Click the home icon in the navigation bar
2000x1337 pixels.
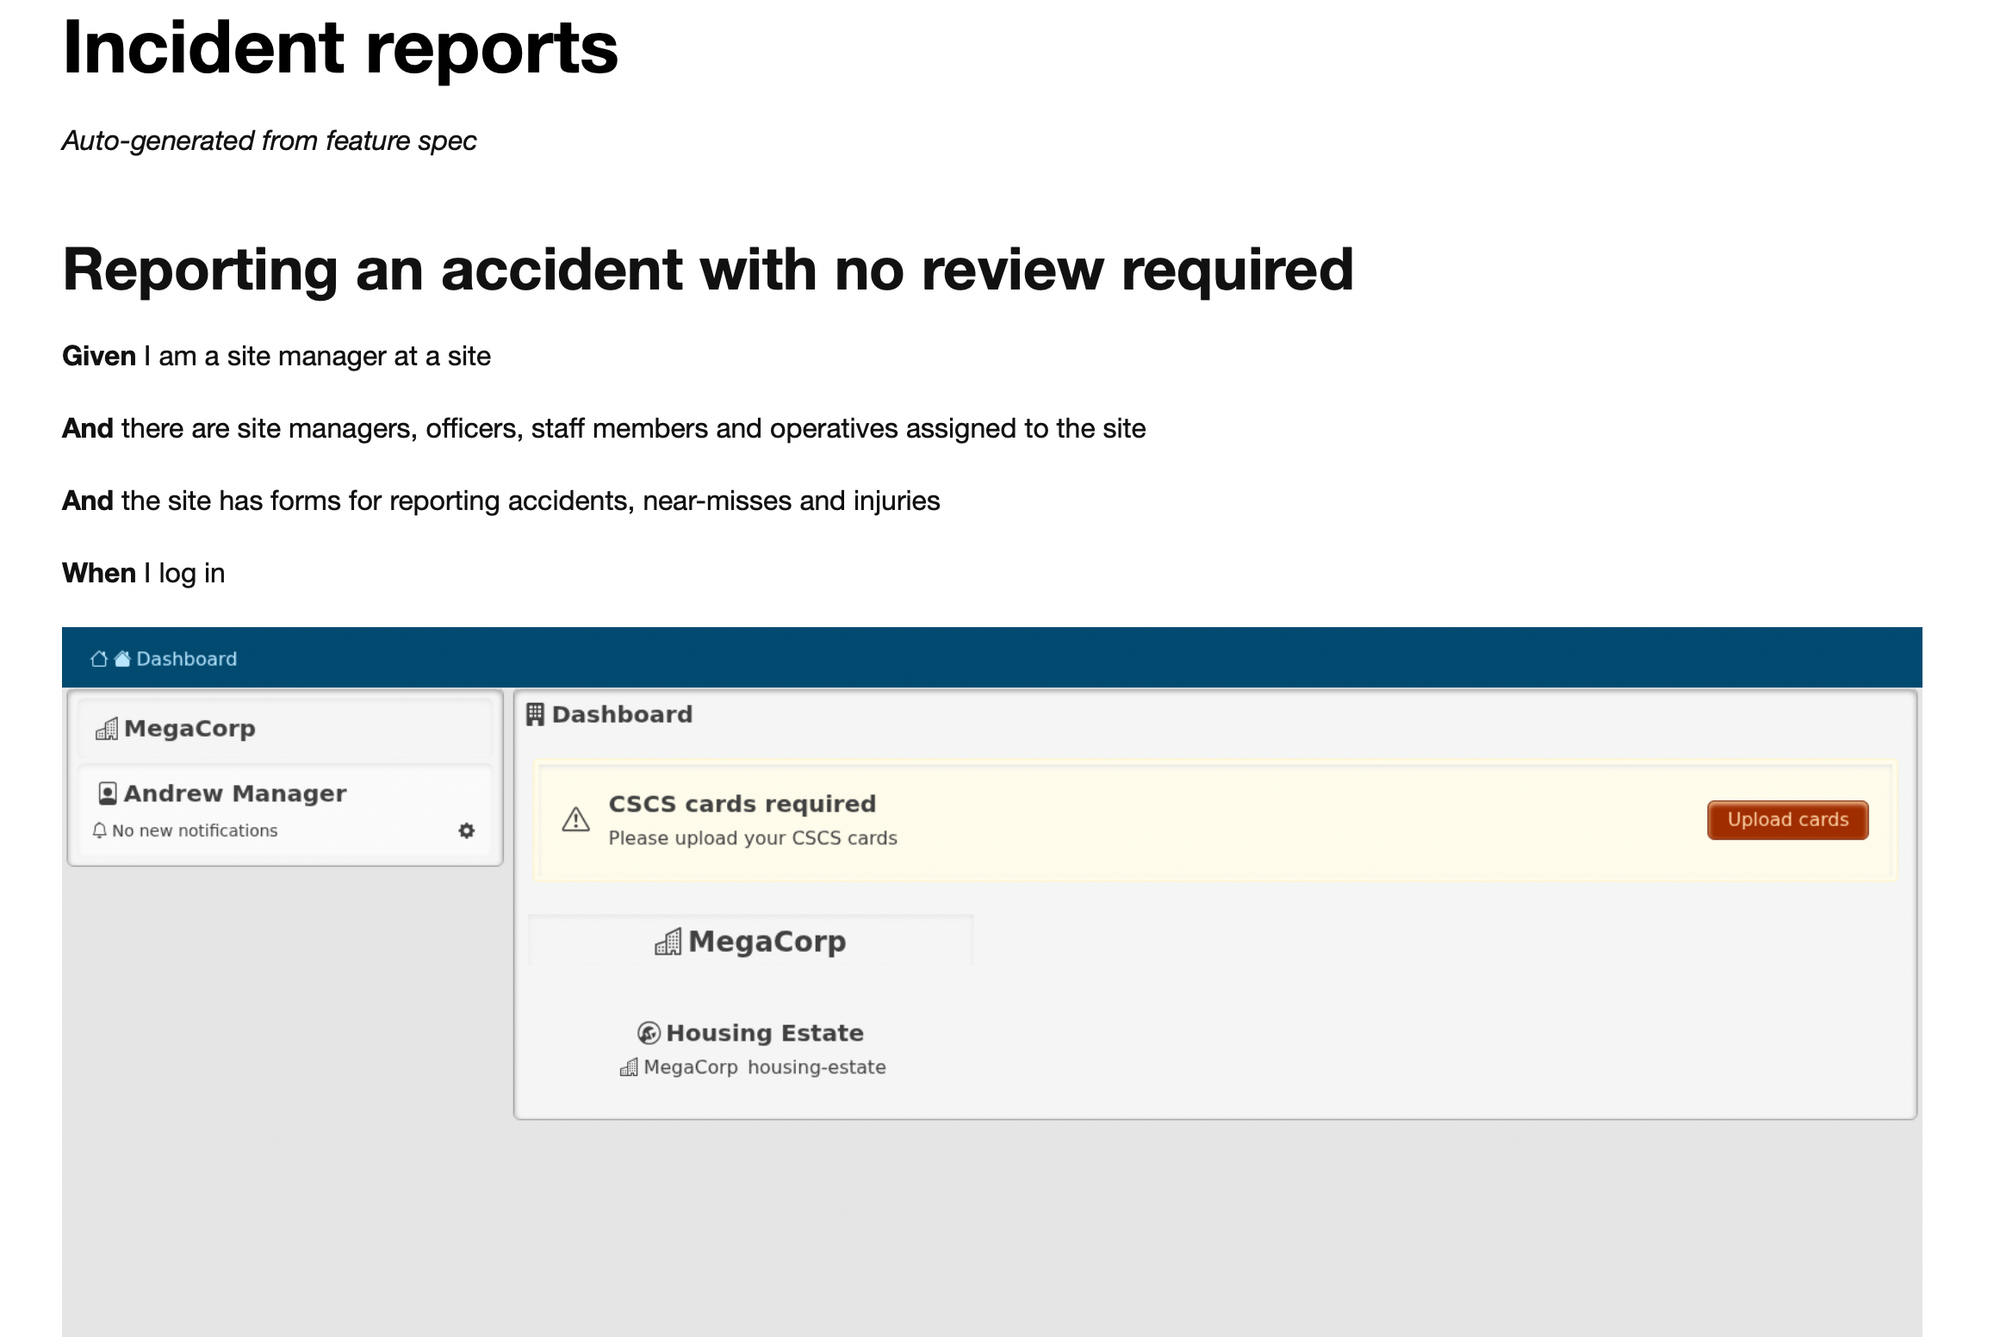tap(97, 658)
